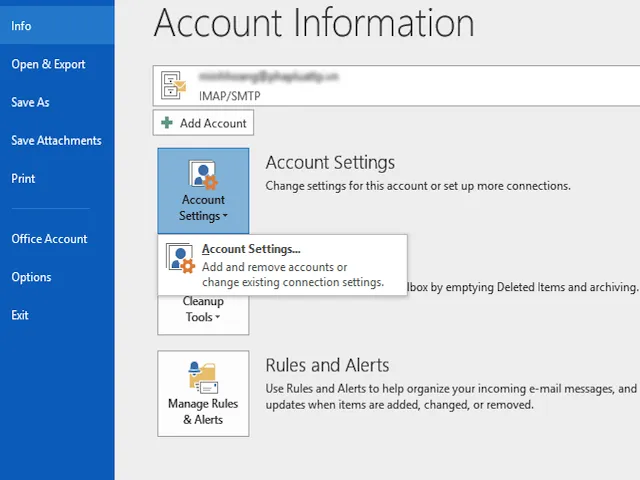This screenshot has height=480, width=640.
Task: Click the 'Manage Rules & Alerts' button label
Action: click(203, 411)
